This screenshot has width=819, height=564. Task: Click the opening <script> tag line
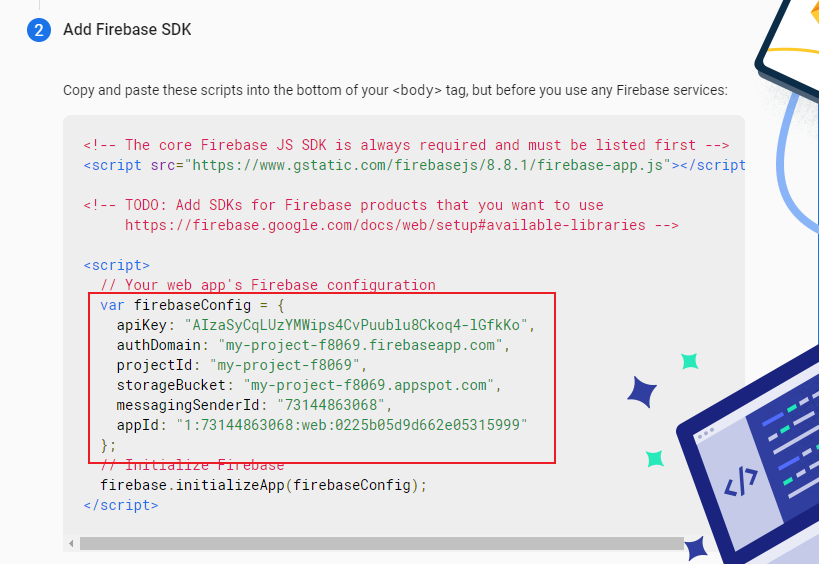coord(117,265)
